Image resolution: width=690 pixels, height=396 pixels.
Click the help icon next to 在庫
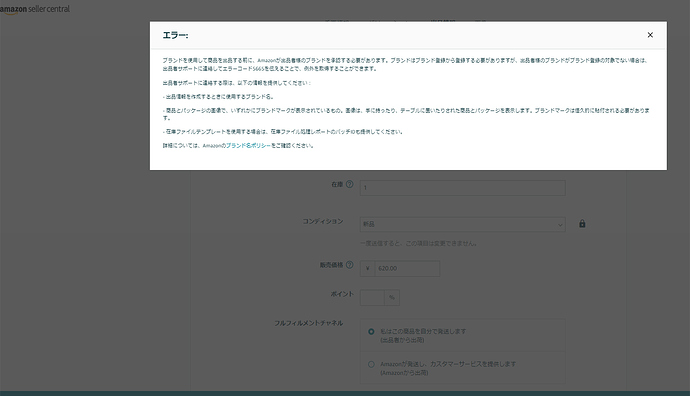[349, 184]
